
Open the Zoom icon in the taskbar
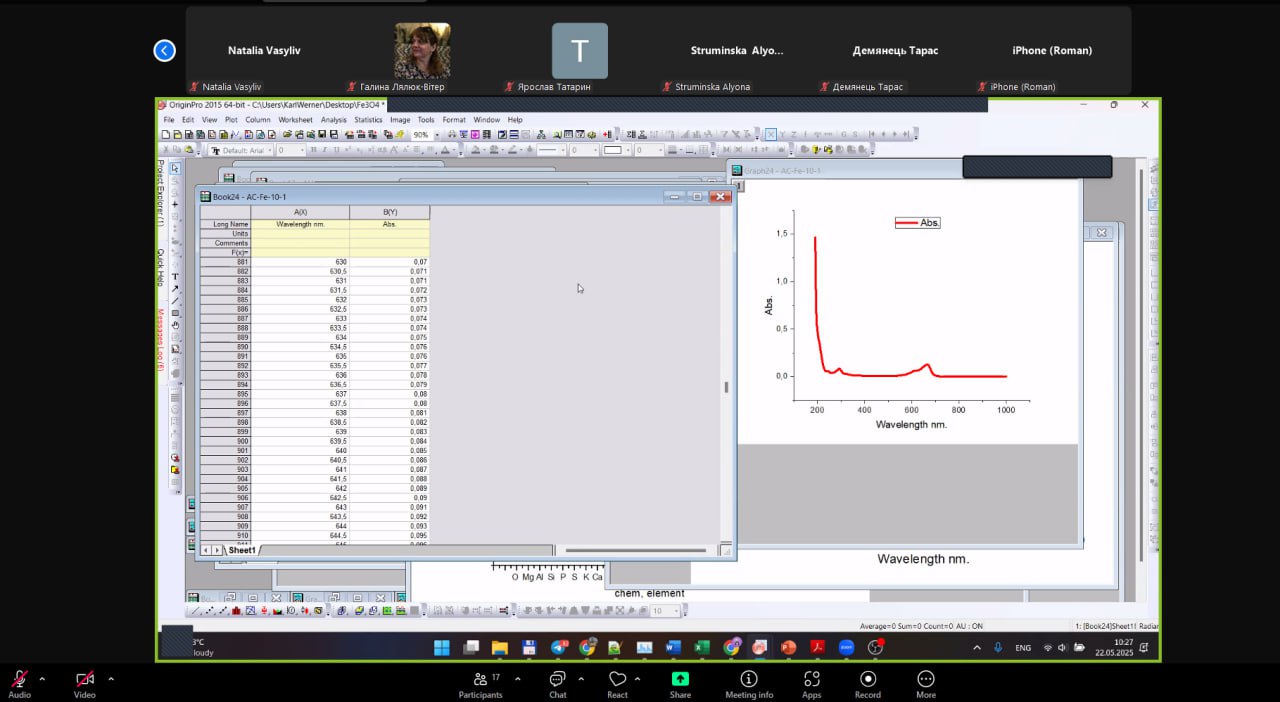point(846,647)
